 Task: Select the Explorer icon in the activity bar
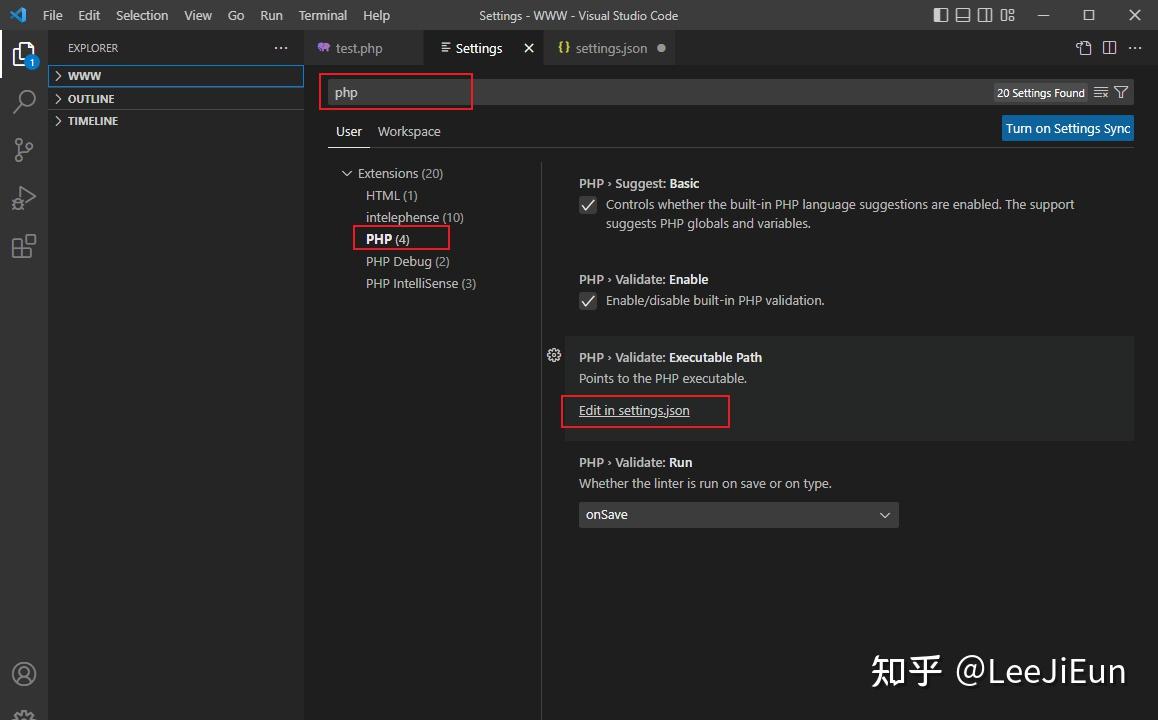[24, 54]
